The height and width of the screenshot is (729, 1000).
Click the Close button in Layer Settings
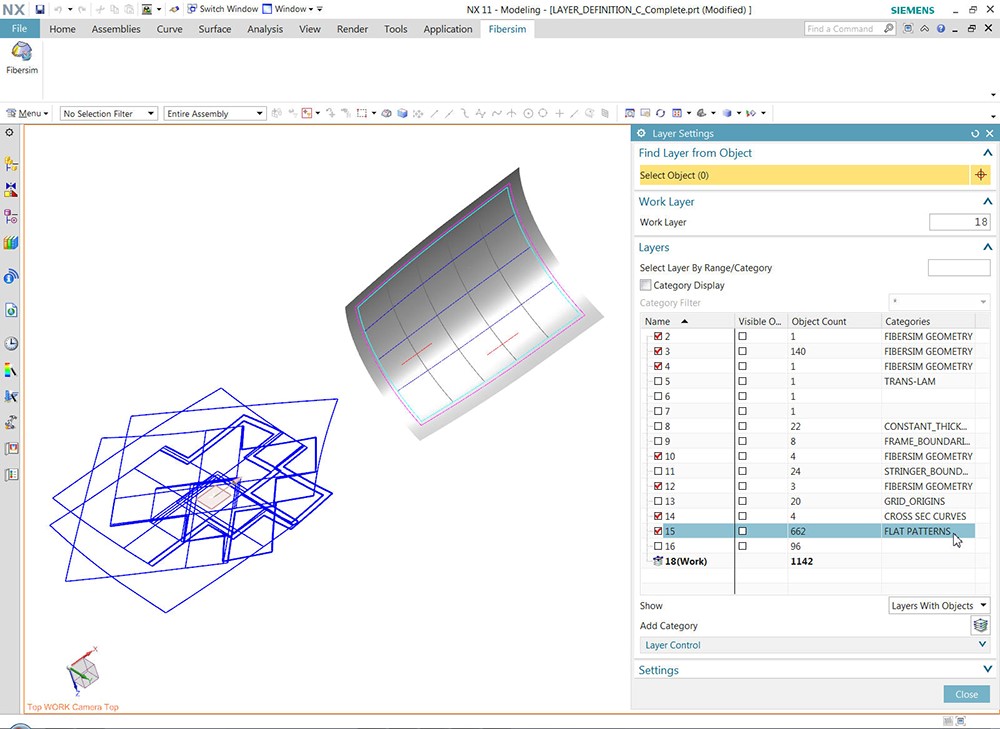(965, 694)
